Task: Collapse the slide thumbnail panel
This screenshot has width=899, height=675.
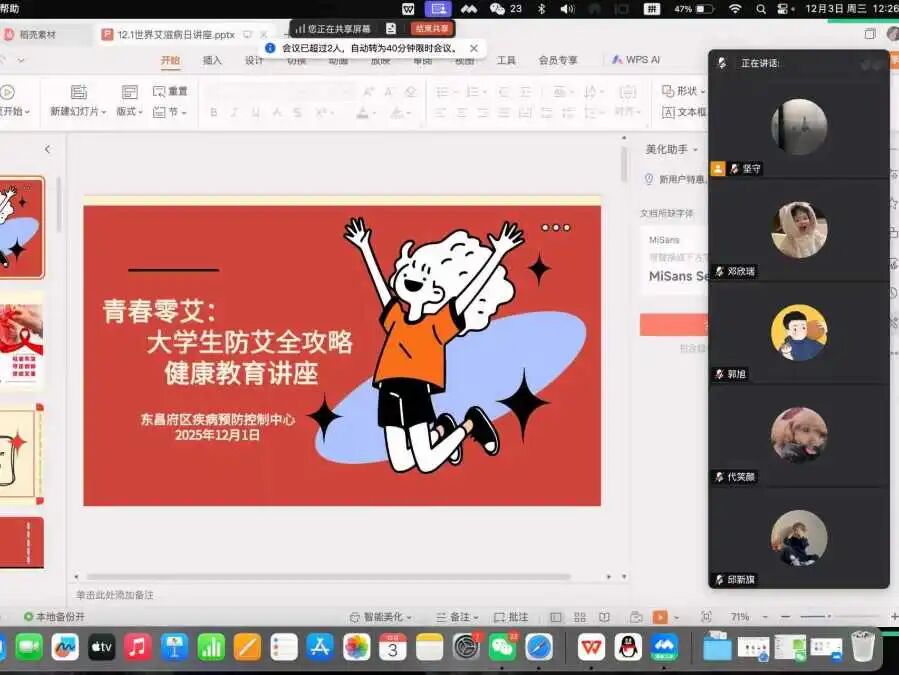Action: (47, 149)
